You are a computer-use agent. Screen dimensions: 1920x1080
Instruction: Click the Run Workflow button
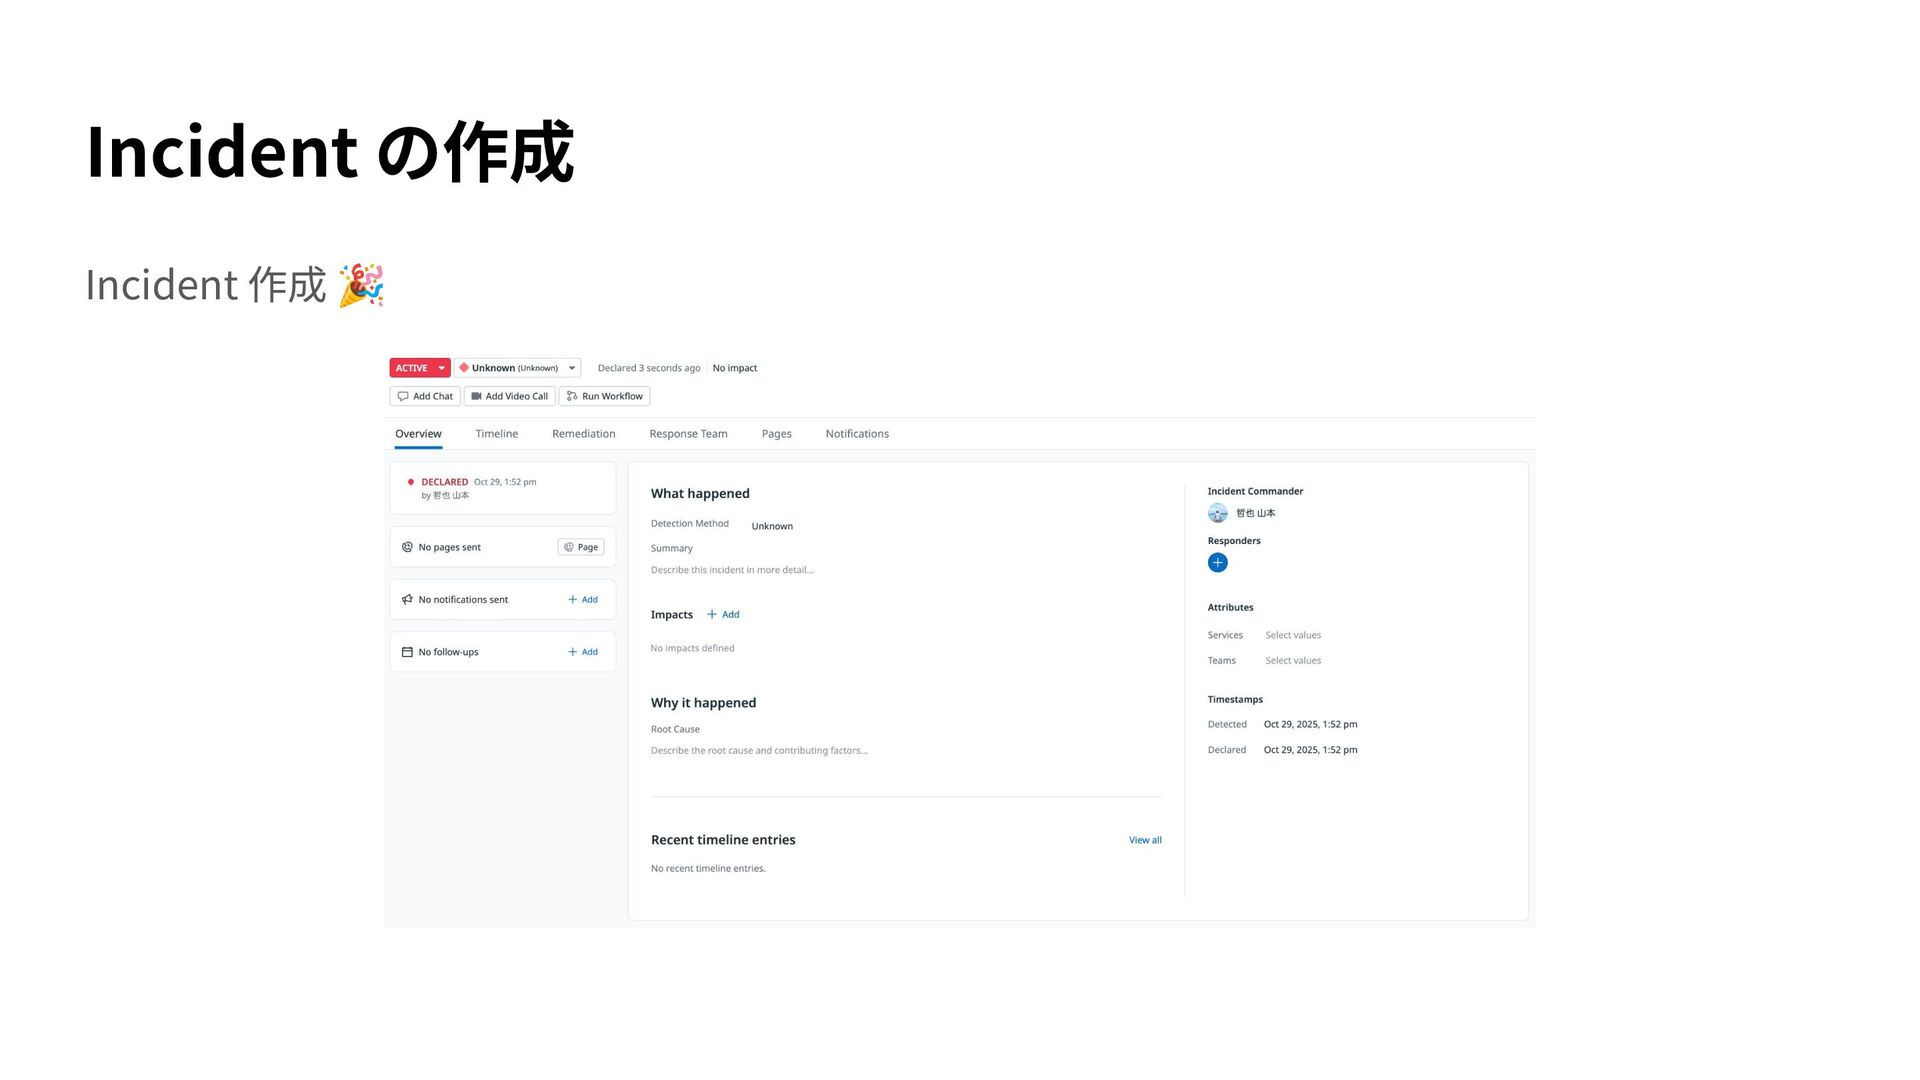pos(605,396)
